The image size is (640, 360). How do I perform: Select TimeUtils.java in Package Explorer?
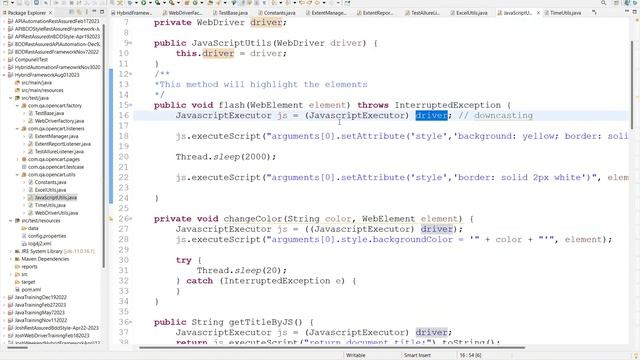click(50, 205)
